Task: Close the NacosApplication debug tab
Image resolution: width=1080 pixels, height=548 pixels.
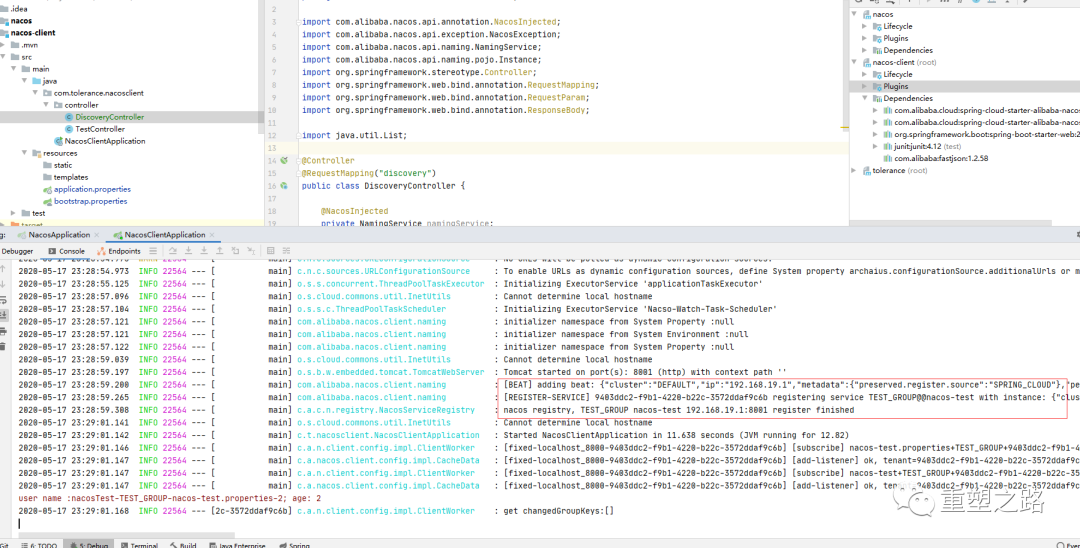Action: click(96, 235)
